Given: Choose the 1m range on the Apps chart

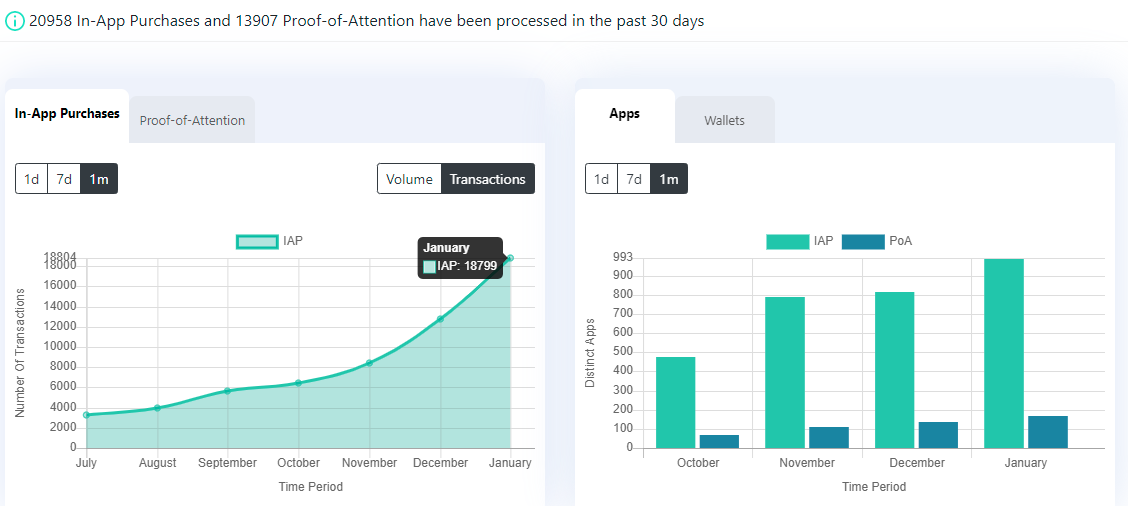Looking at the screenshot, I should (668, 179).
